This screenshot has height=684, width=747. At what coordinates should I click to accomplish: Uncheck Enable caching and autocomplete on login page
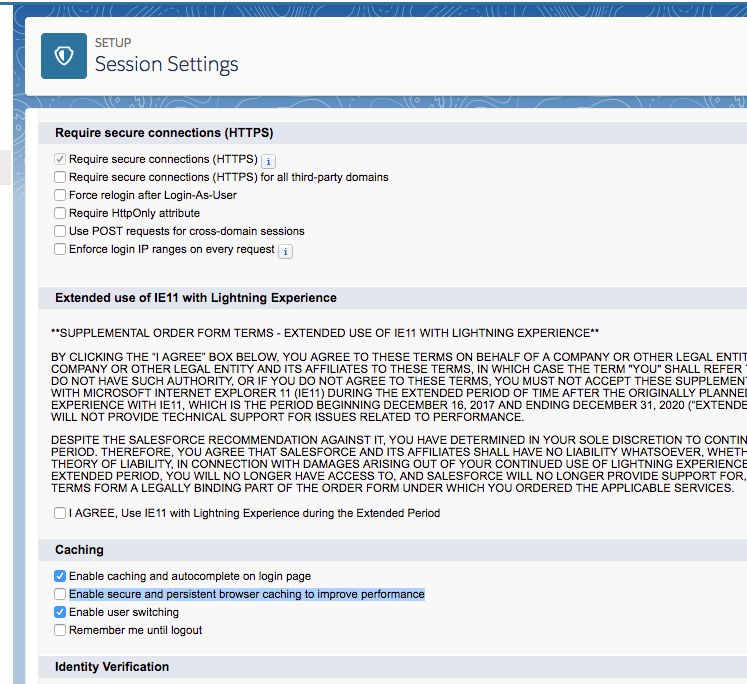point(60,576)
